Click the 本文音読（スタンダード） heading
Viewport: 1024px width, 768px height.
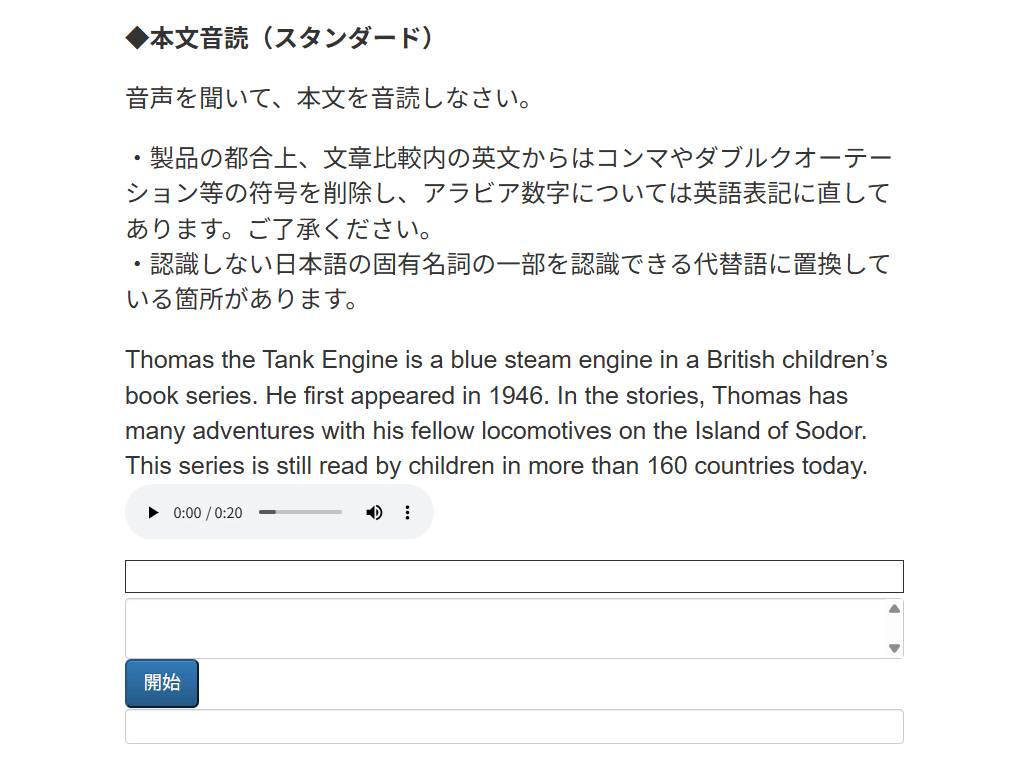click(x=292, y=39)
